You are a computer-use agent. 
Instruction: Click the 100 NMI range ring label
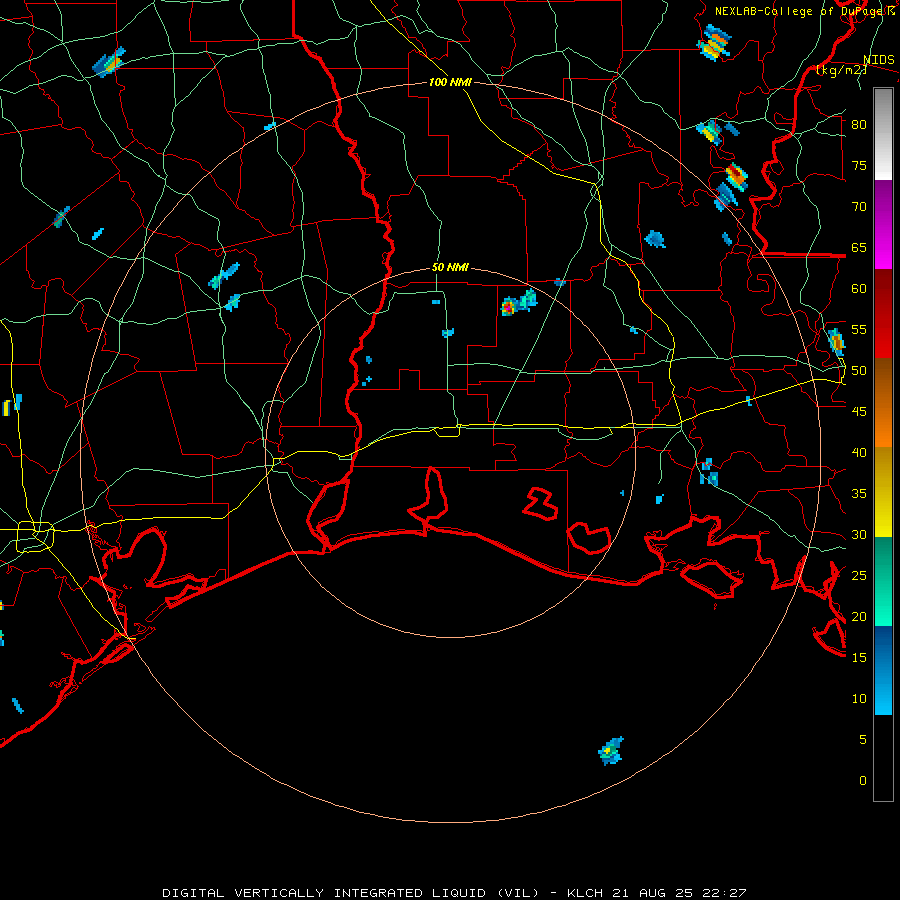pyautogui.click(x=450, y=83)
